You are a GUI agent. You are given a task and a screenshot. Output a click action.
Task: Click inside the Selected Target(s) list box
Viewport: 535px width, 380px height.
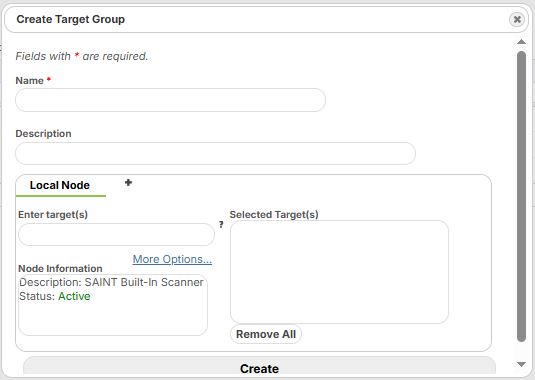pos(339,272)
